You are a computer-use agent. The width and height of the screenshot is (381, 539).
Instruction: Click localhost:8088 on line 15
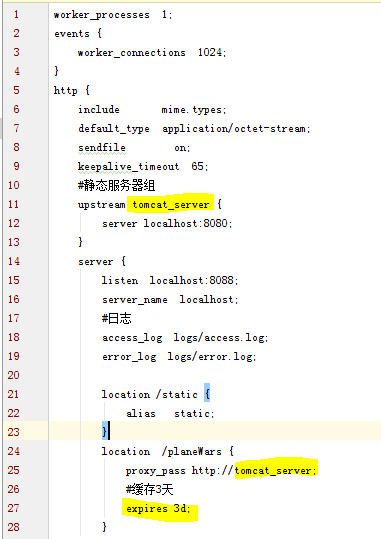point(192,280)
